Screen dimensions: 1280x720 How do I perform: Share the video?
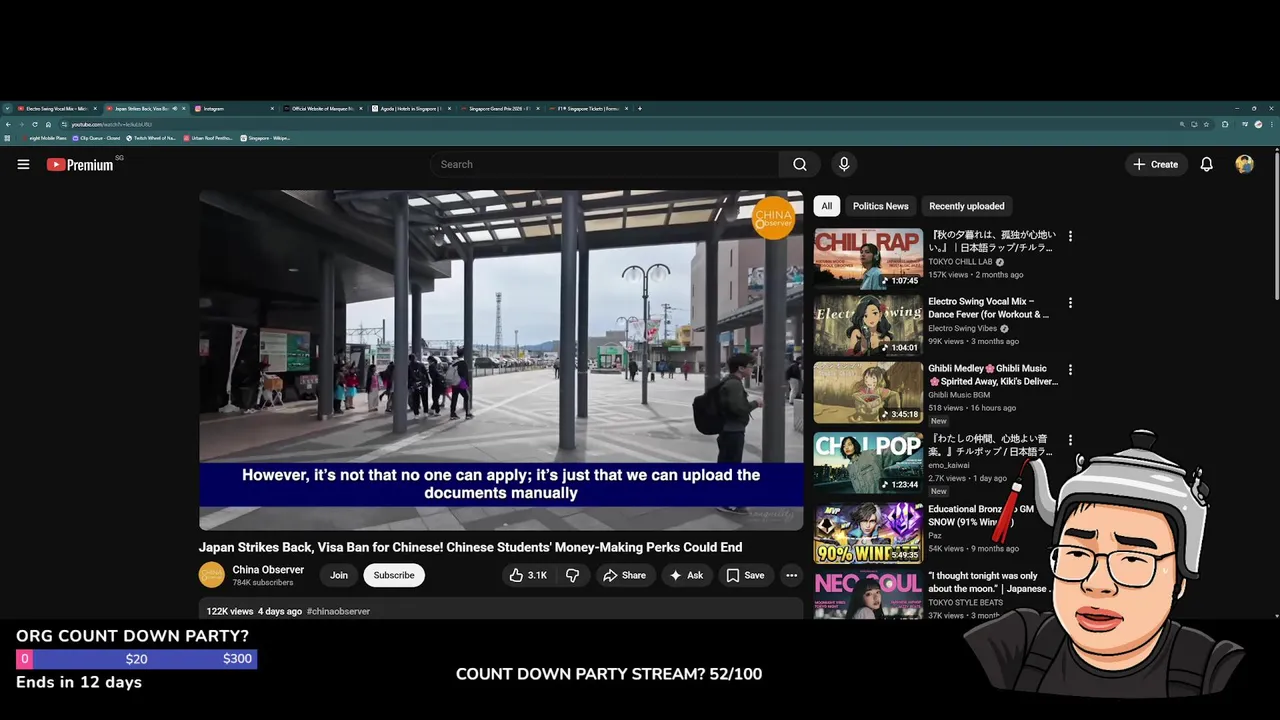click(624, 575)
